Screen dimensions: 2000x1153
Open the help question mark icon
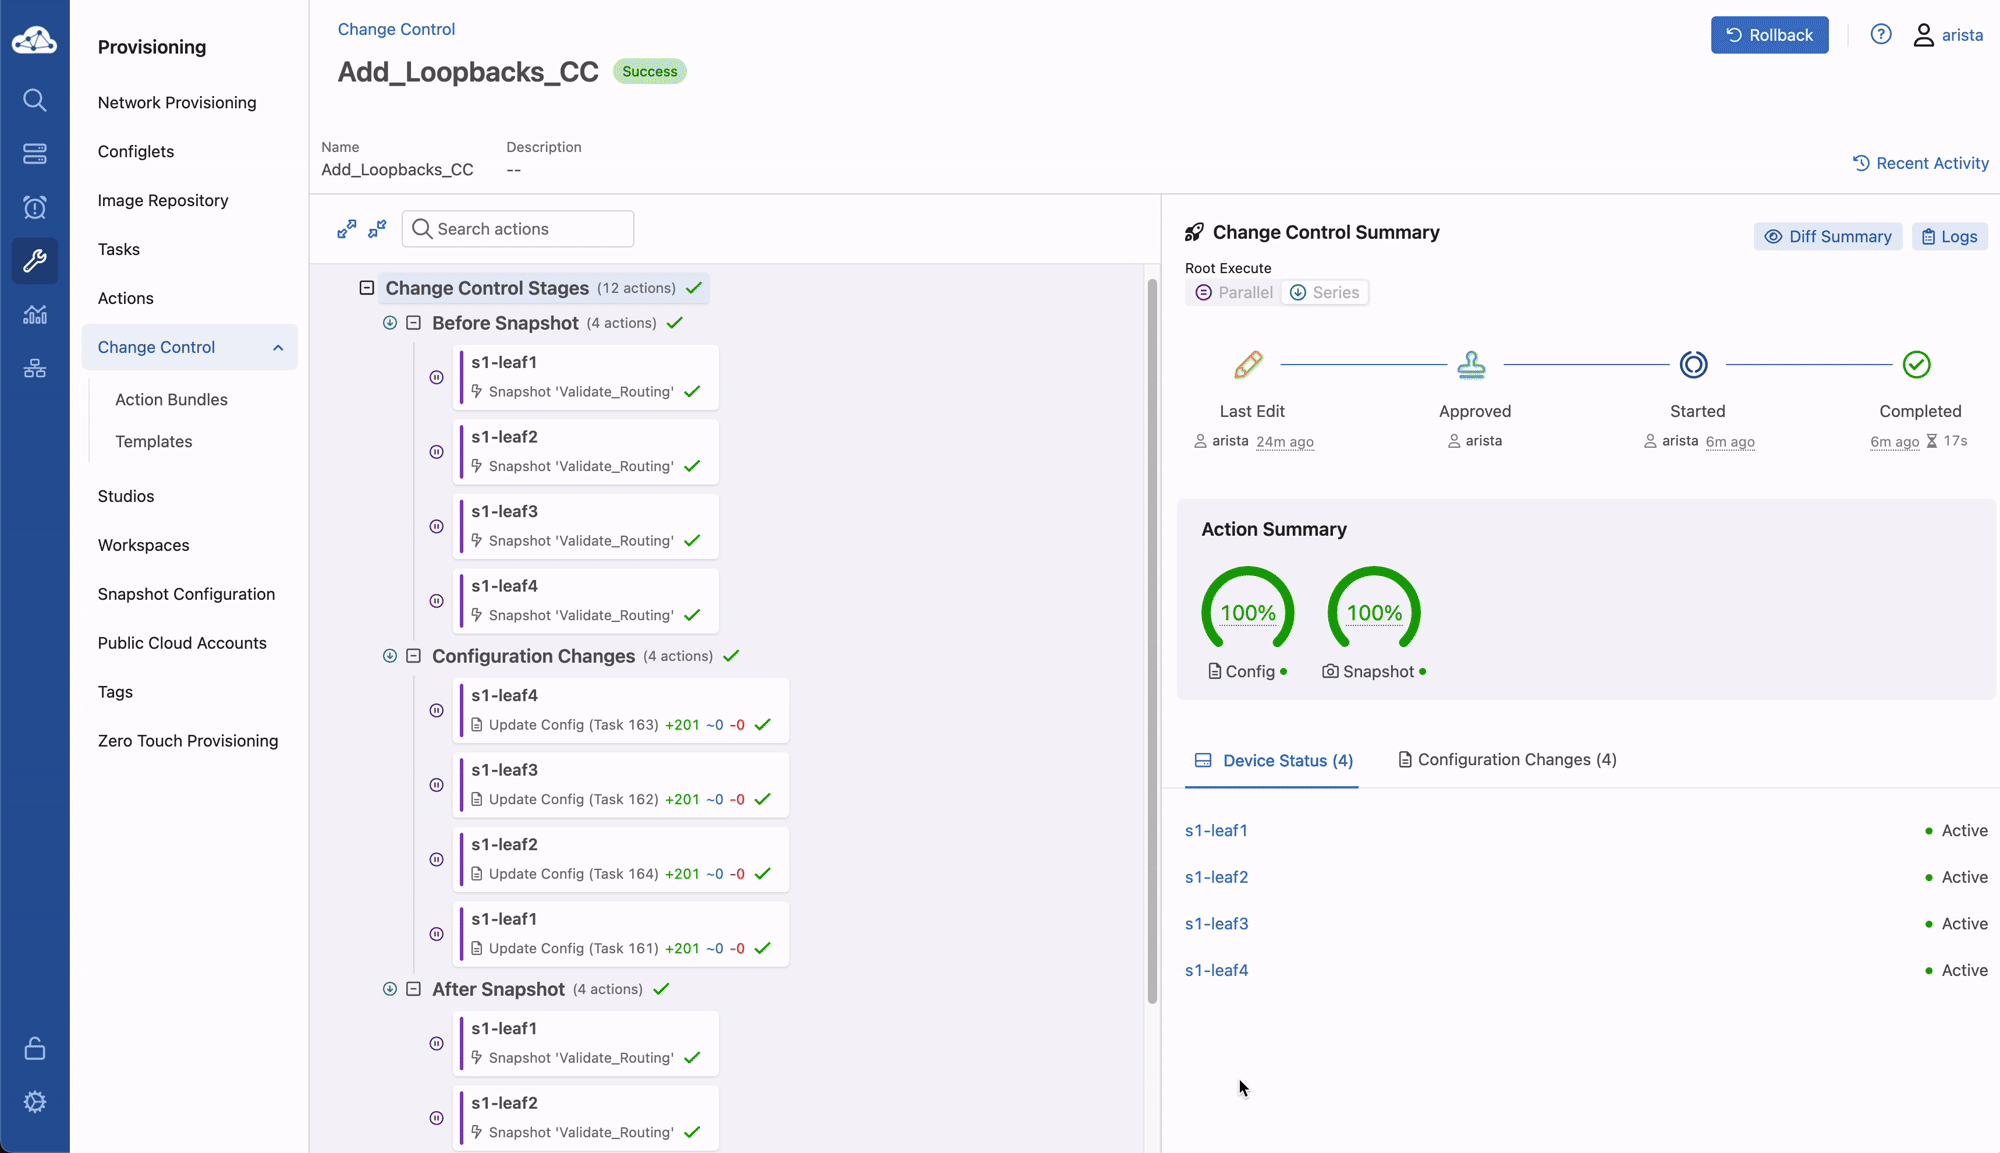pos(1881,35)
